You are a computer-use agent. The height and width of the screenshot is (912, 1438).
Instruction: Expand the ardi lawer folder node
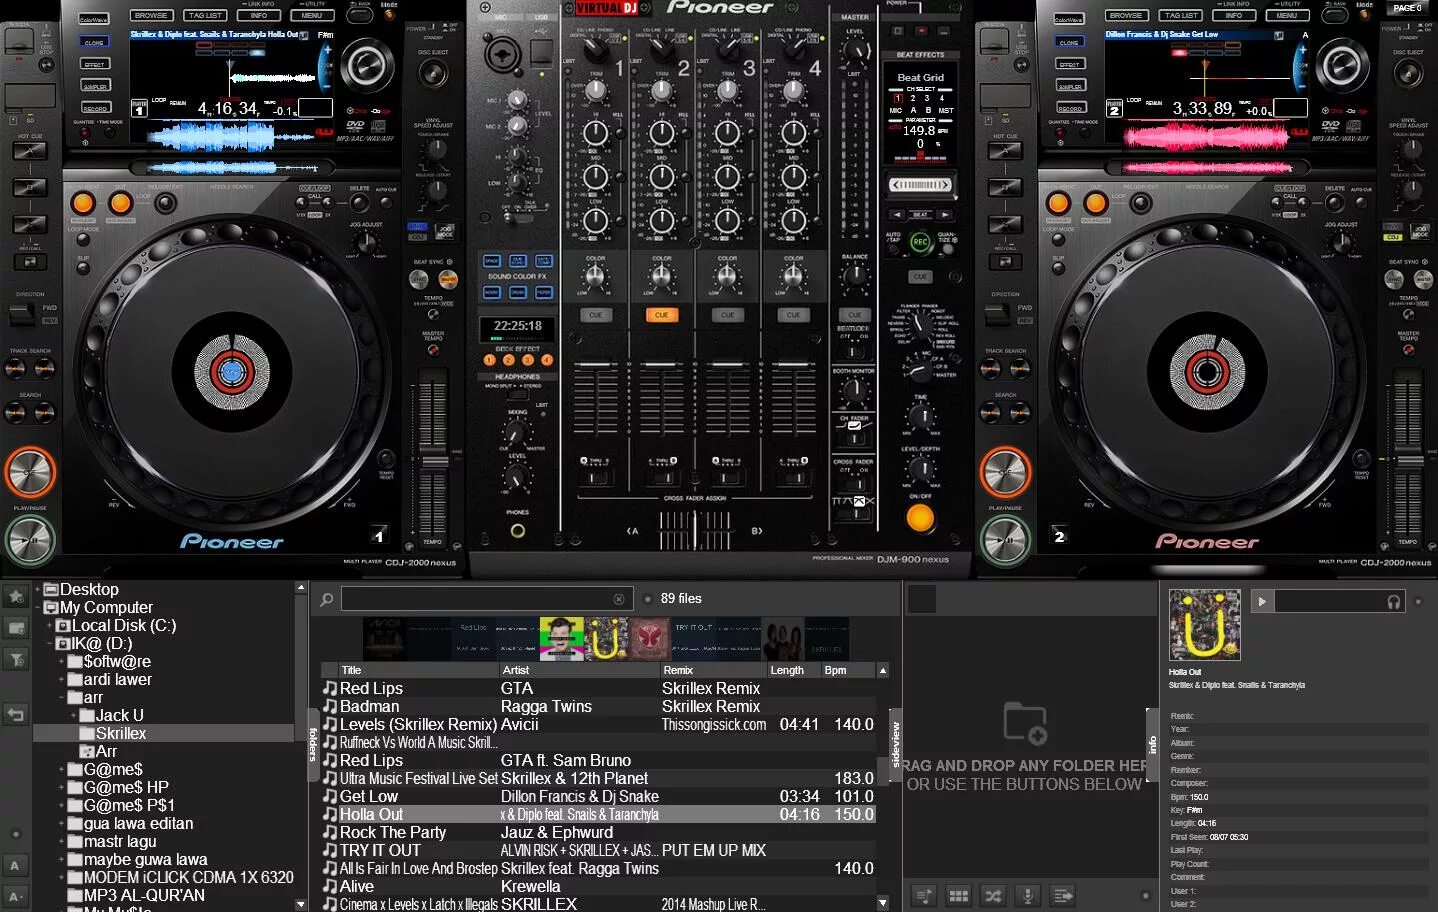pyautogui.click(x=62, y=679)
